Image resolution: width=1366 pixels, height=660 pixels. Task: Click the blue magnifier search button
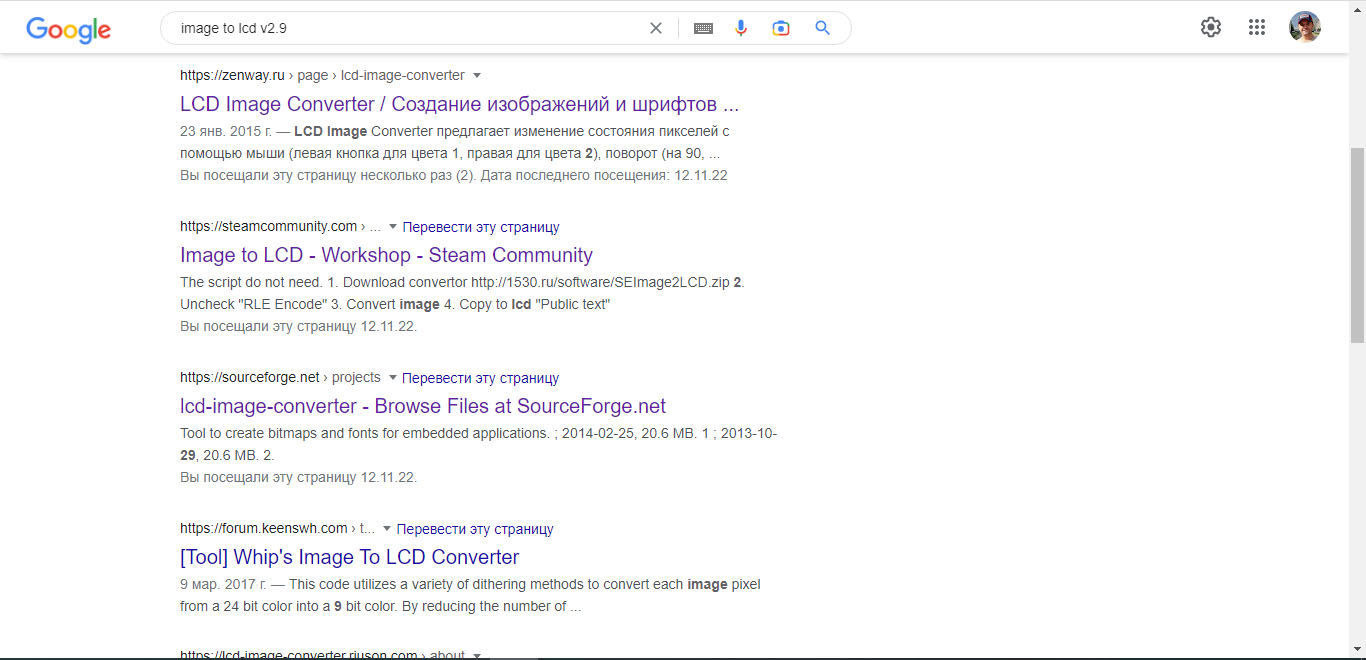pos(822,28)
